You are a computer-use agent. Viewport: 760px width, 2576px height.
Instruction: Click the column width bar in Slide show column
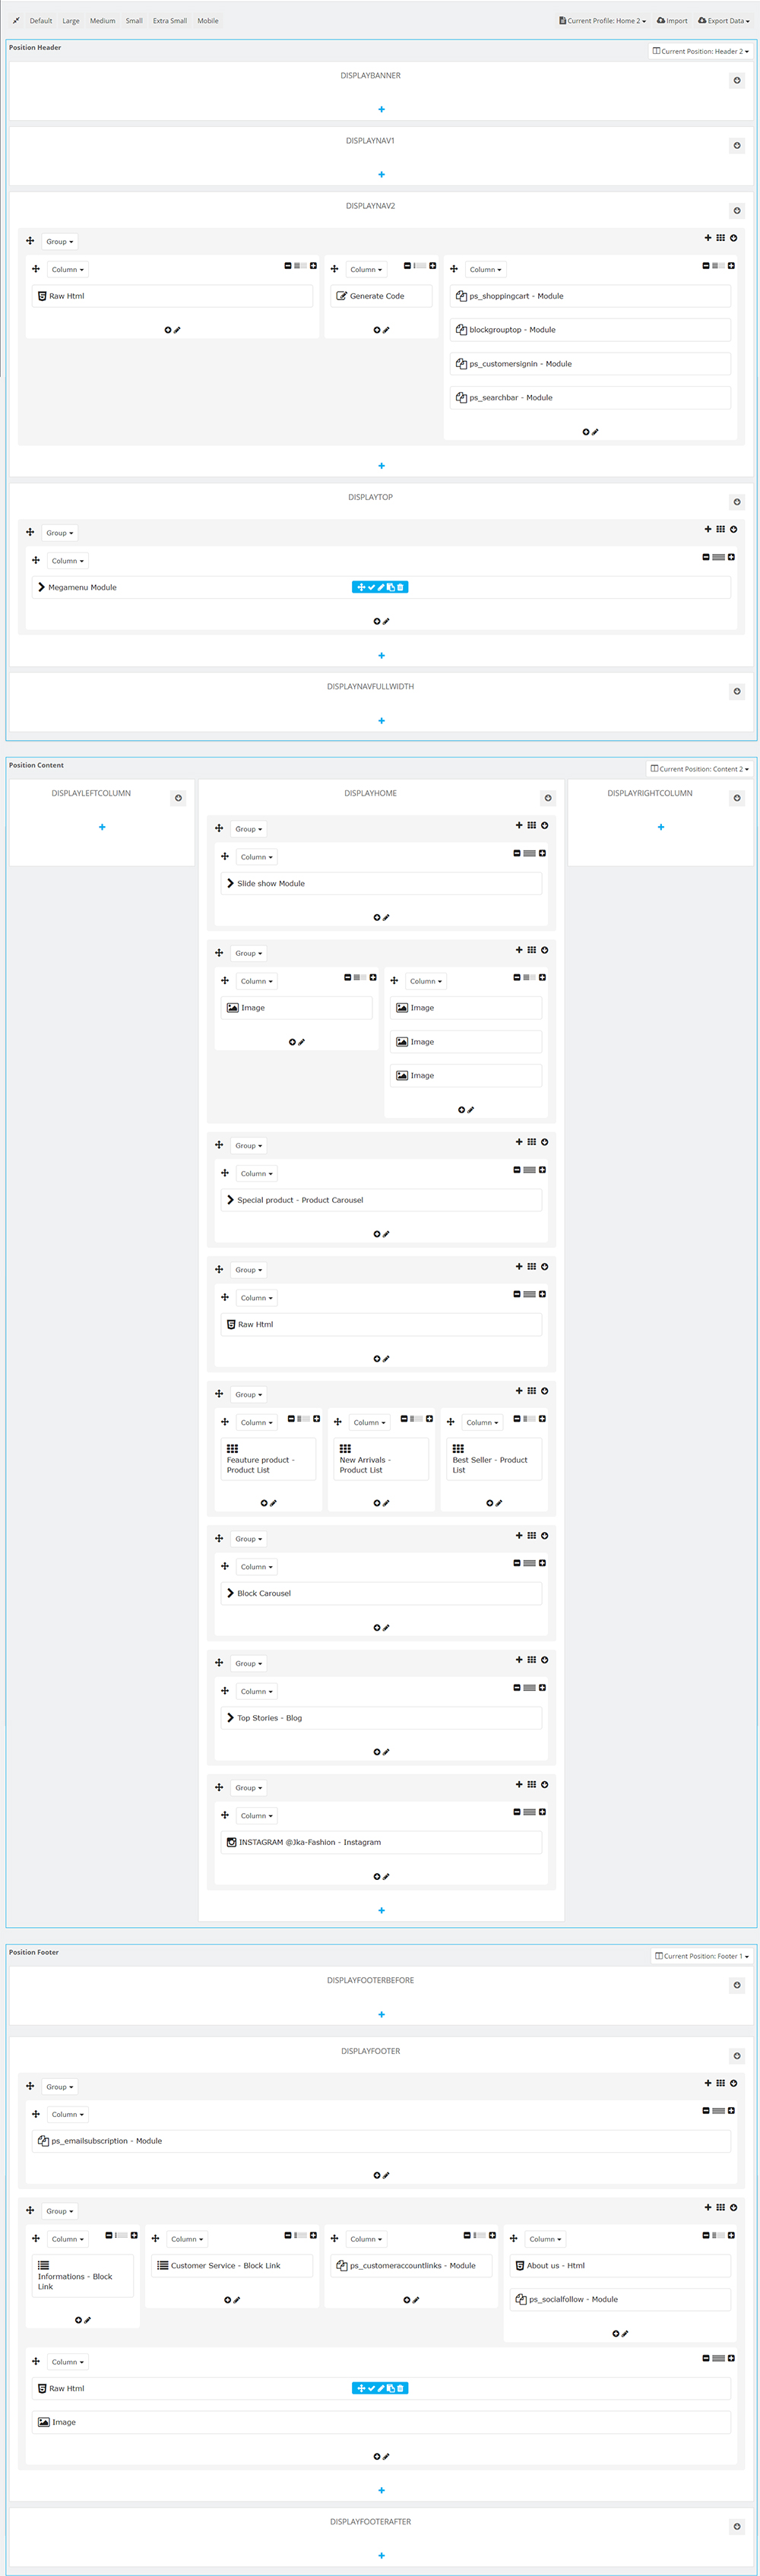pyautogui.click(x=530, y=854)
